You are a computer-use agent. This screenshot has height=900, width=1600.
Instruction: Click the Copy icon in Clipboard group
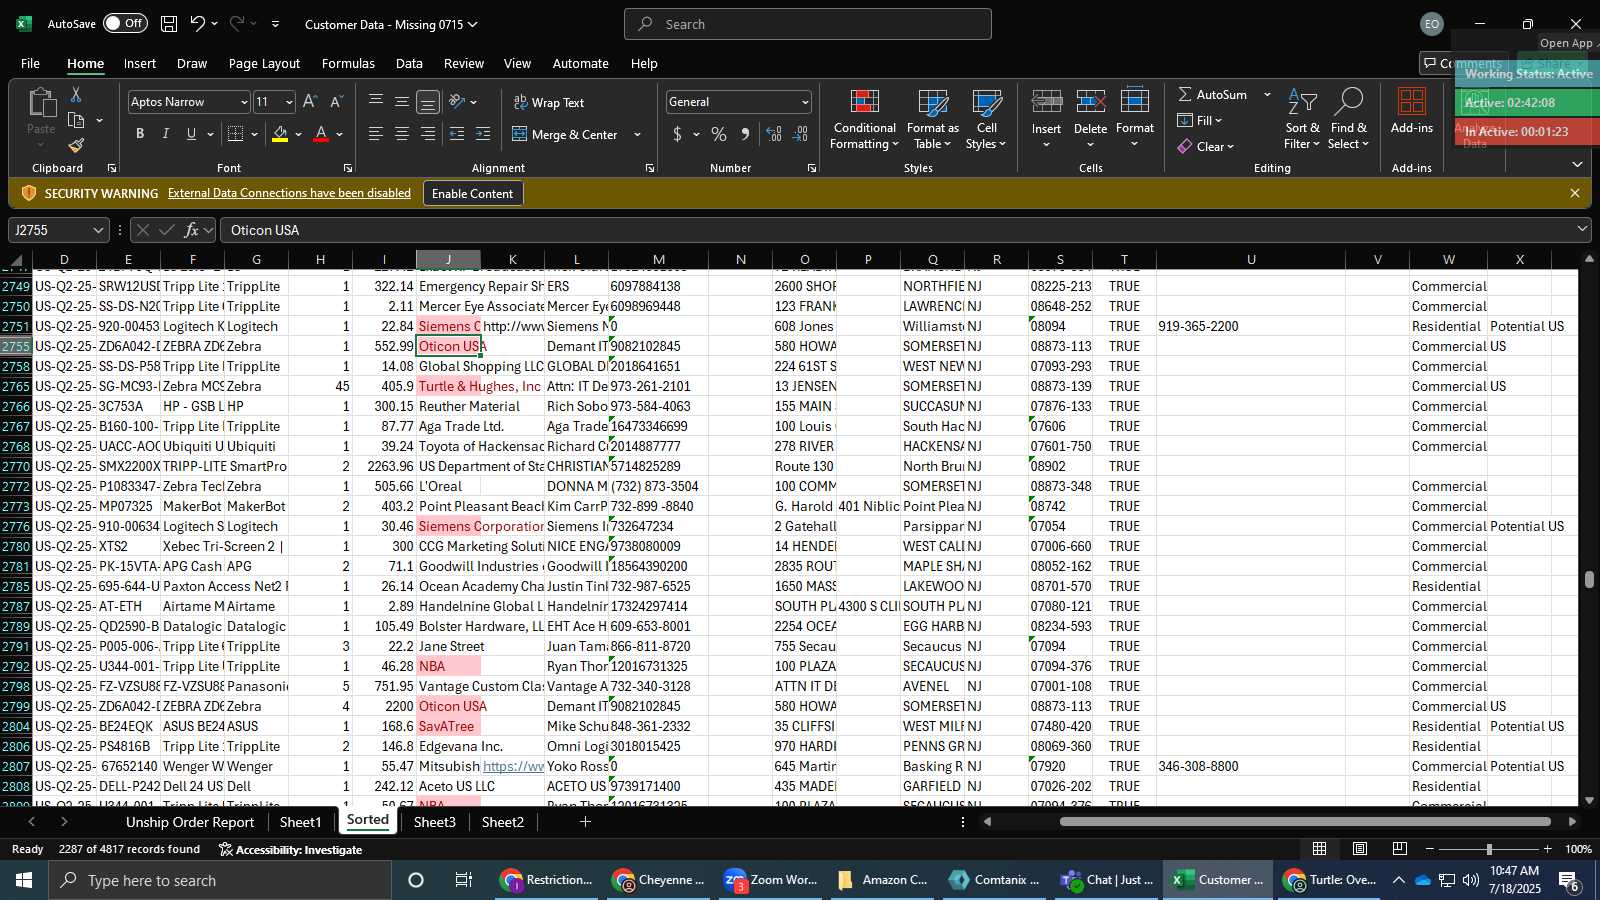pyautogui.click(x=76, y=121)
